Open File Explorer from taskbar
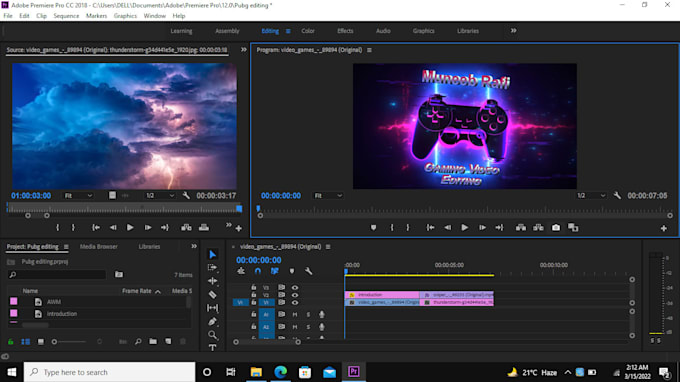680x382 pixels. [256, 372]
